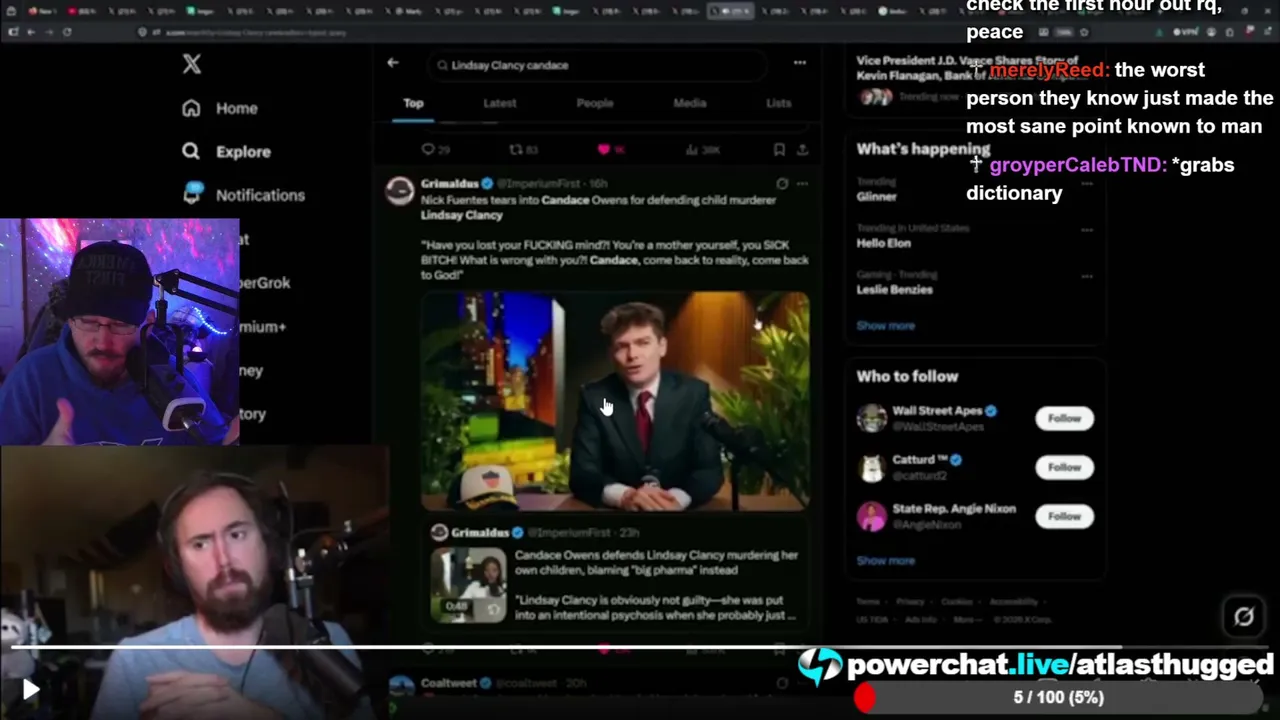Click the browser forward arrow
Viewport: 1280px width, 720px height.
[x=49, y=32]
